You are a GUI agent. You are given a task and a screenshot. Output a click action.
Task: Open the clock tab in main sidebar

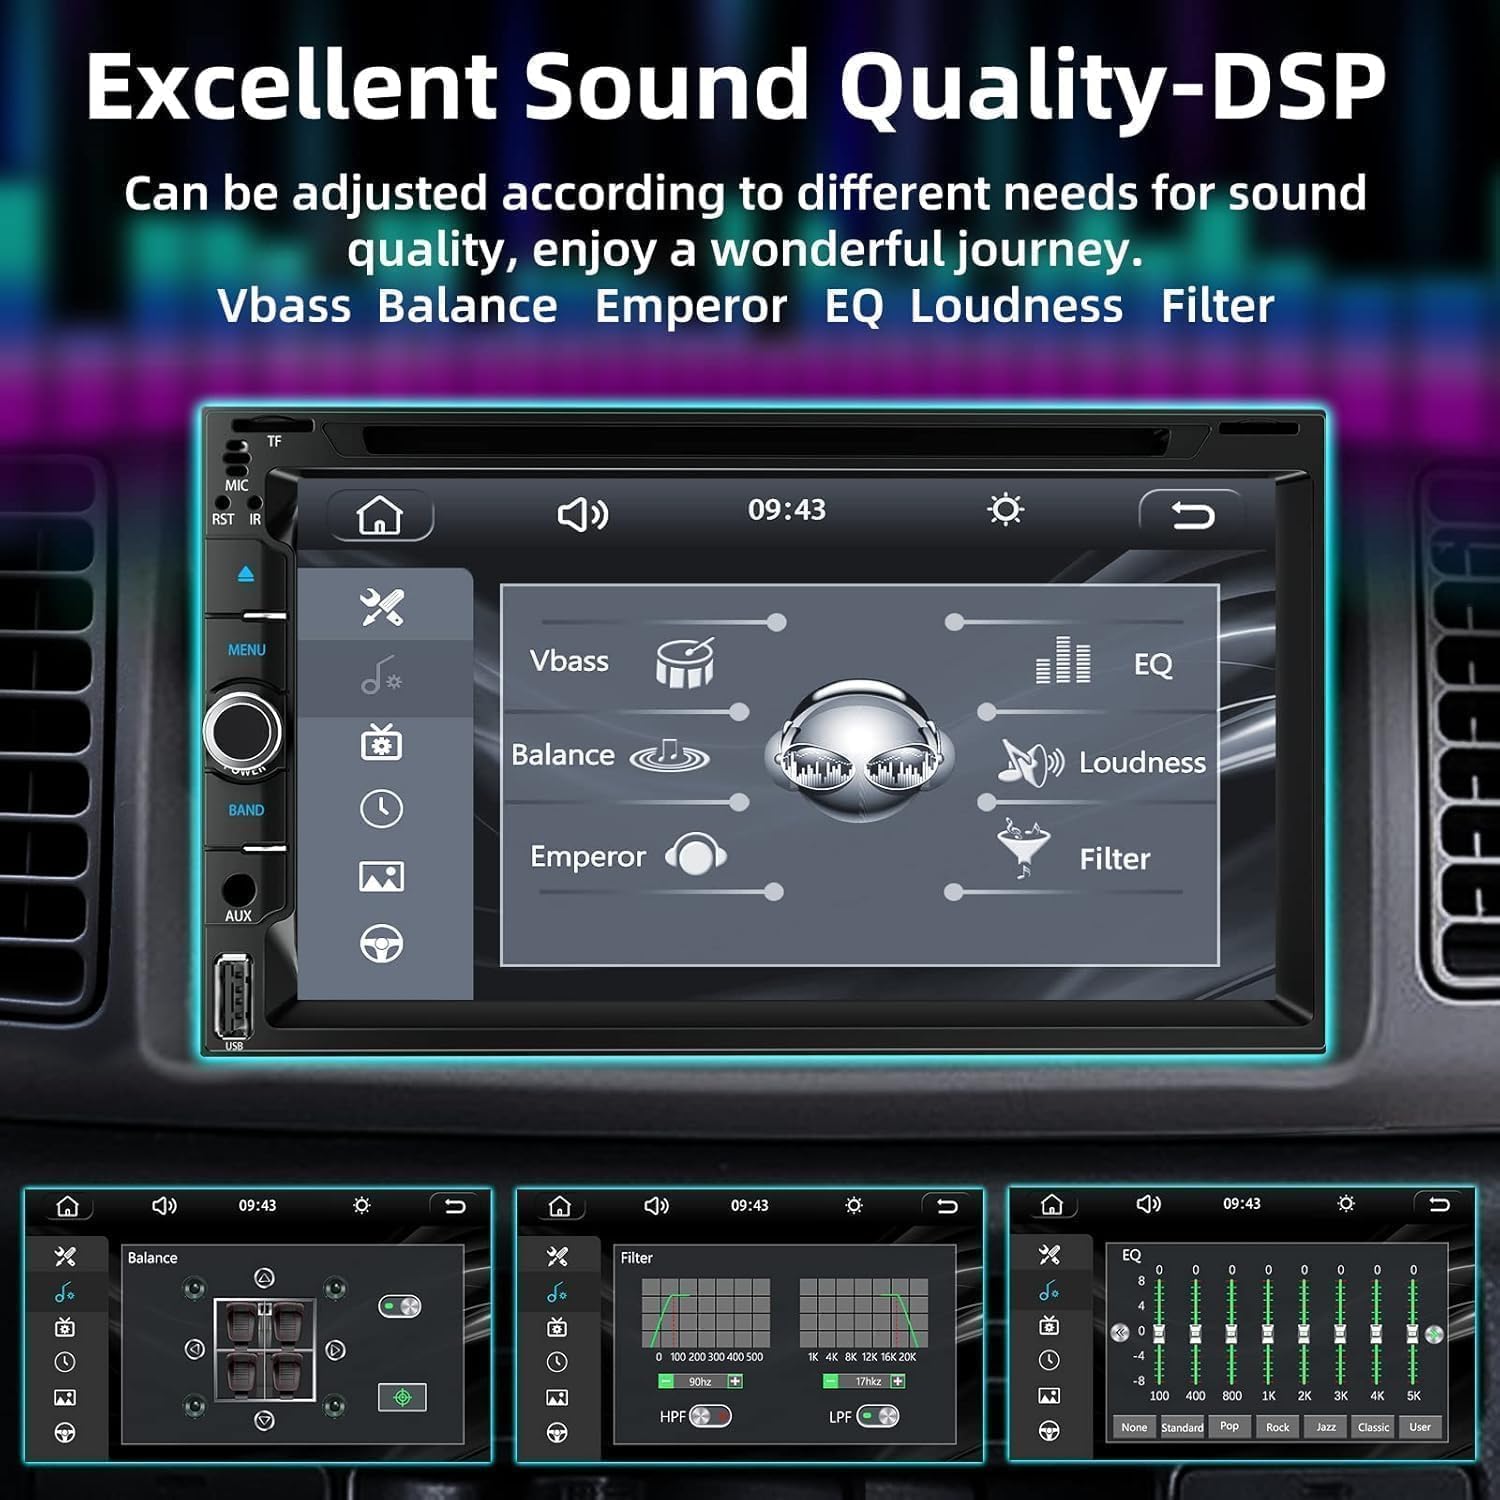coord(381,809)
